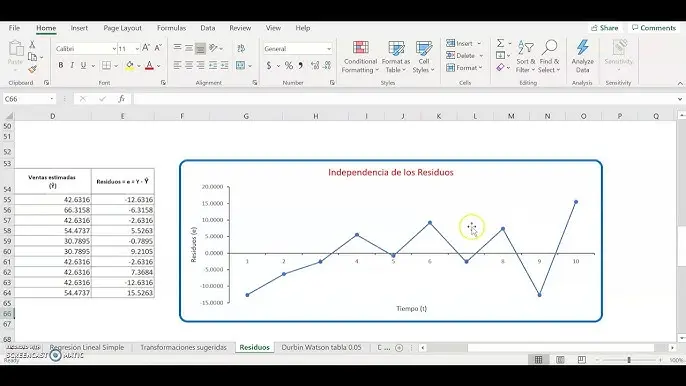Toggle underline formatting
The height and width of the screenshot is (386, 686).
tap(83, 65)
